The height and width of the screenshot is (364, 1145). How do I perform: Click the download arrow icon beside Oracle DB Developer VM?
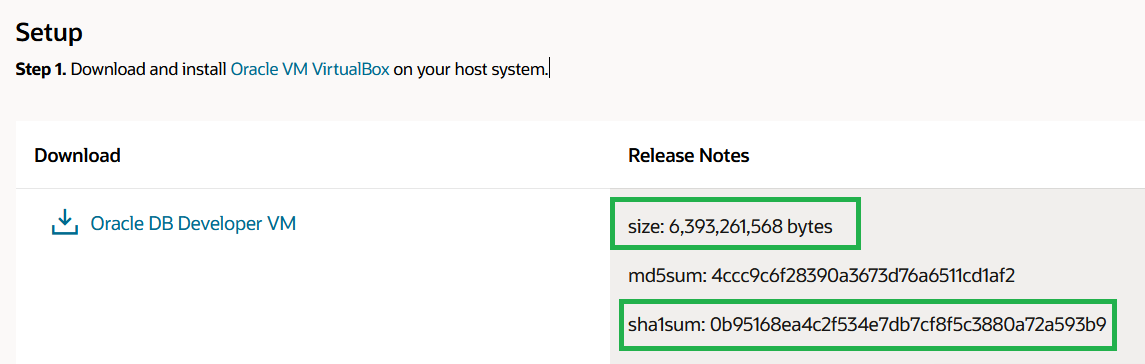[x=64, y=222]
